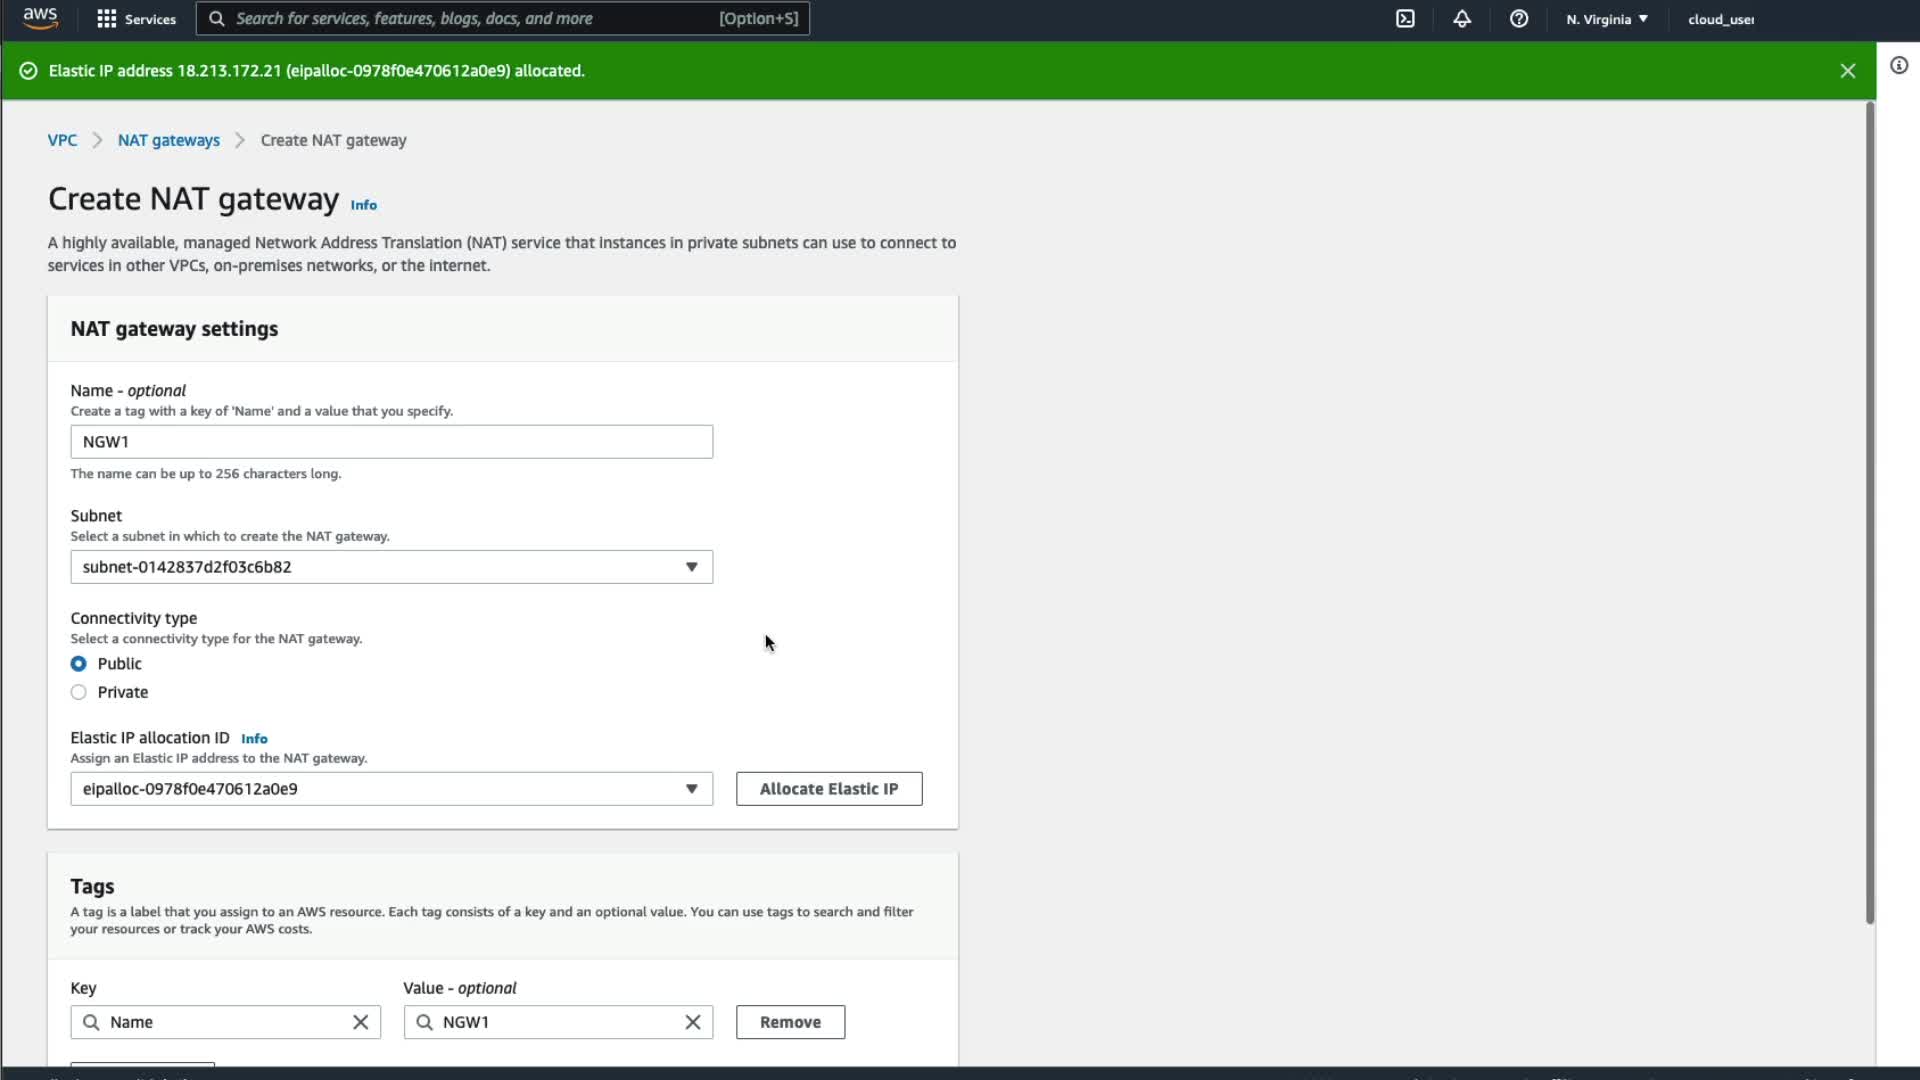Click the NAT gateway Name input field

click(x=391, y=442)
